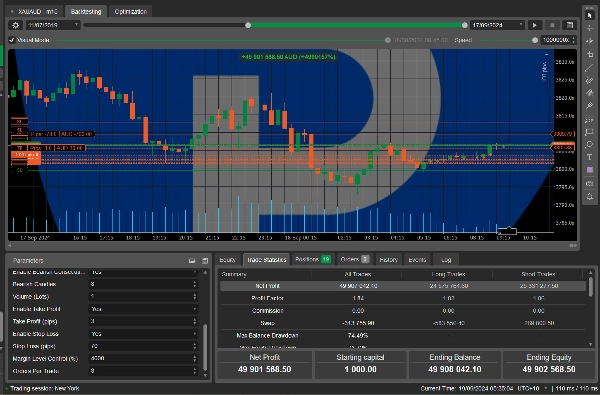
Task: Select the measure/crop tool in drawing toolbar
Action: point(590,54)
